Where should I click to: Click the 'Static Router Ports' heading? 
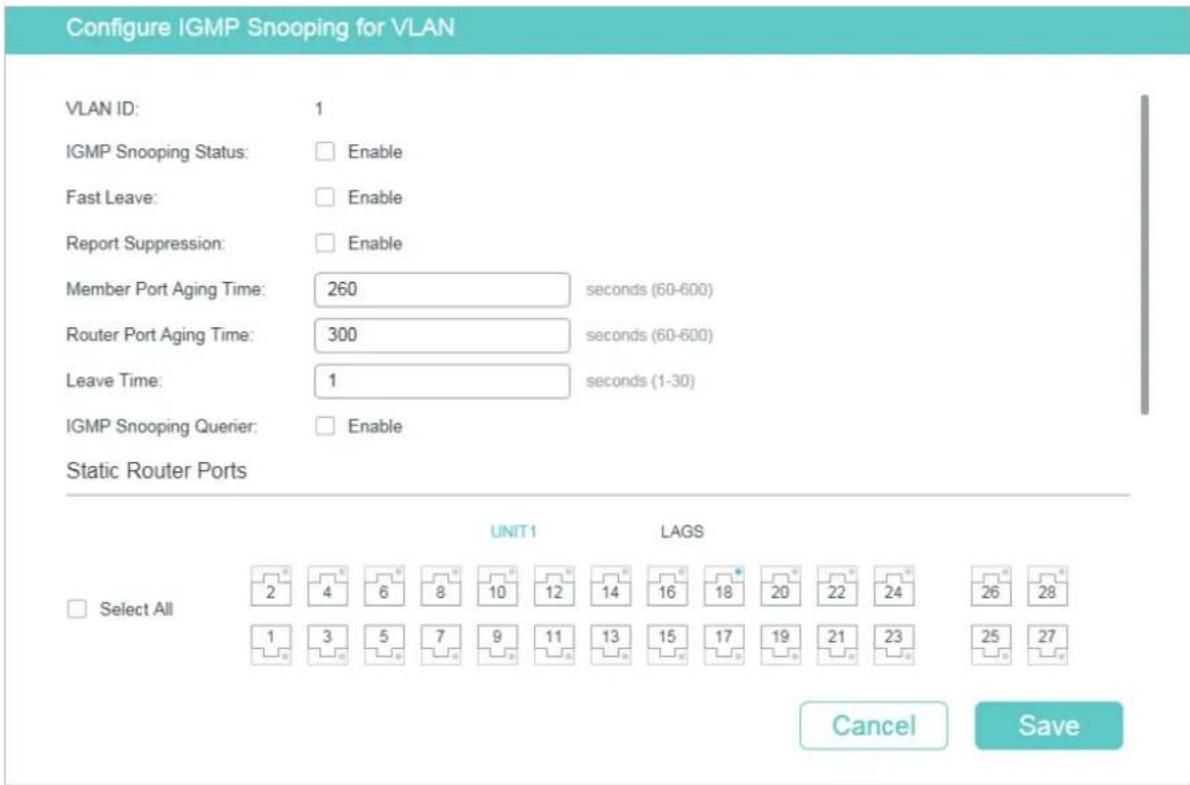point(156,471)
